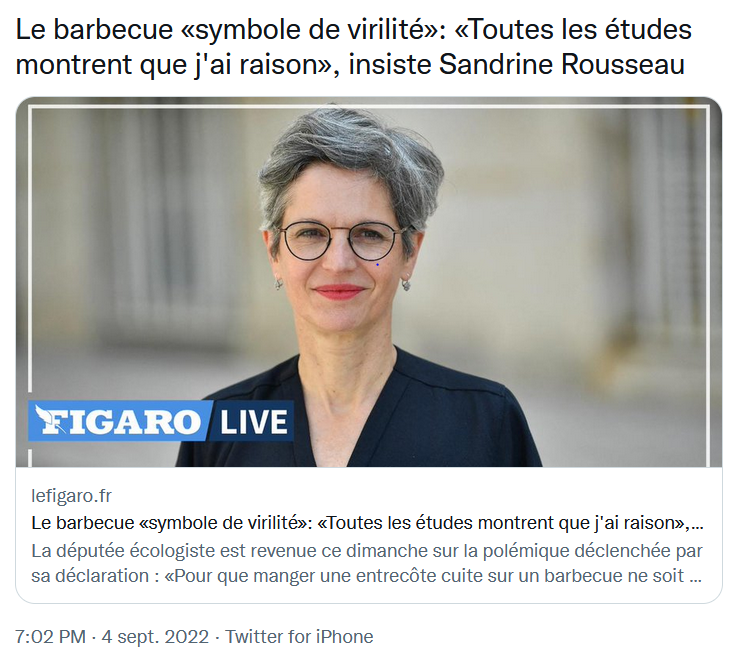Open the article preview photo
Image resolution: width=732 pixels, height=667 pixels.
pos(369,282)
